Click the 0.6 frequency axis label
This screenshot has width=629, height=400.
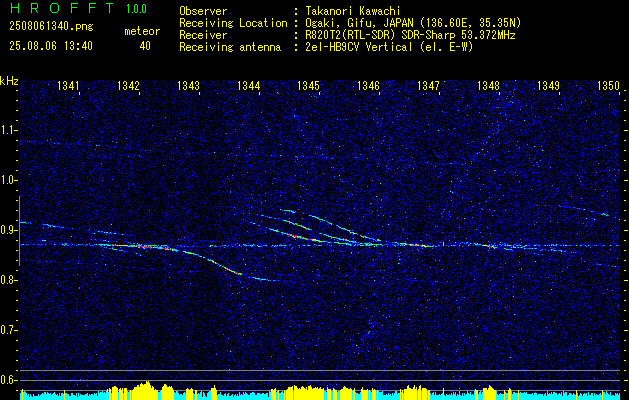8,380
